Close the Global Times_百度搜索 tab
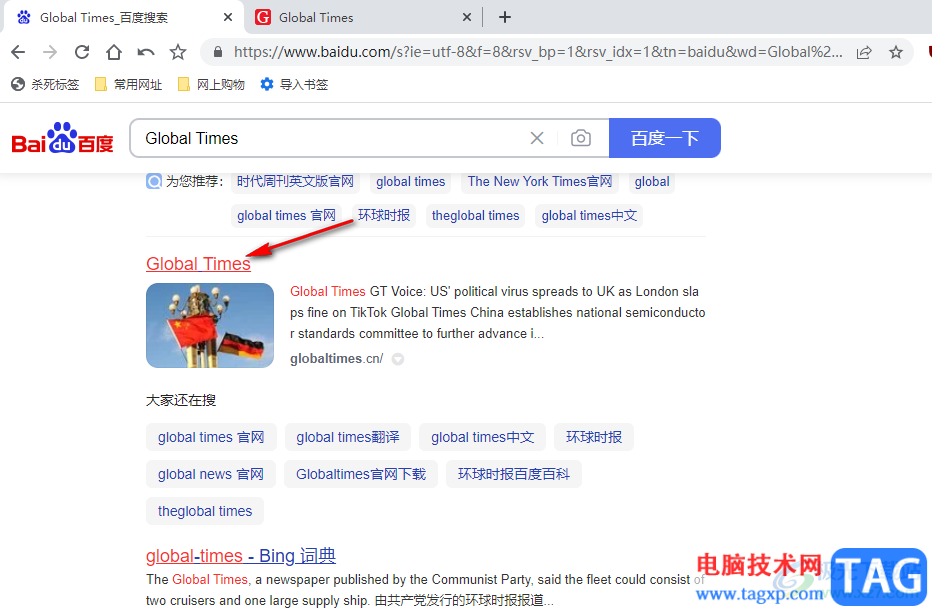932x609 pixels. click(228, 17)
